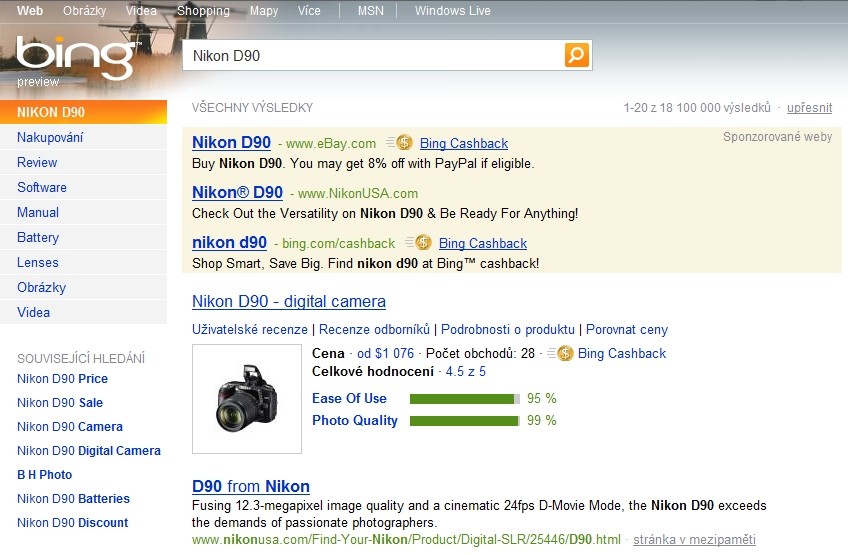848x555 pixels.
Task: Click Porovnat ceny link
Action: (627, 329)
